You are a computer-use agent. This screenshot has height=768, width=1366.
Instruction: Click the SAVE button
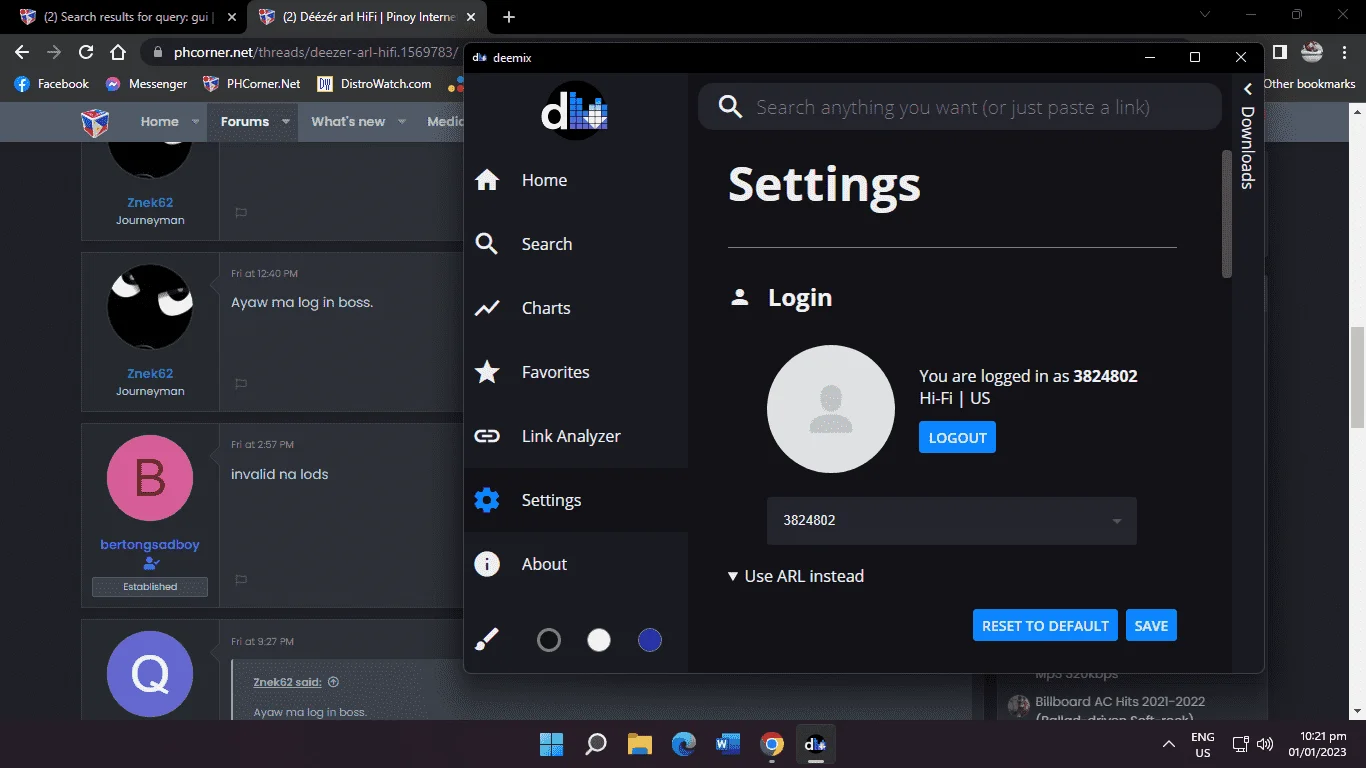pos(1151,625)
